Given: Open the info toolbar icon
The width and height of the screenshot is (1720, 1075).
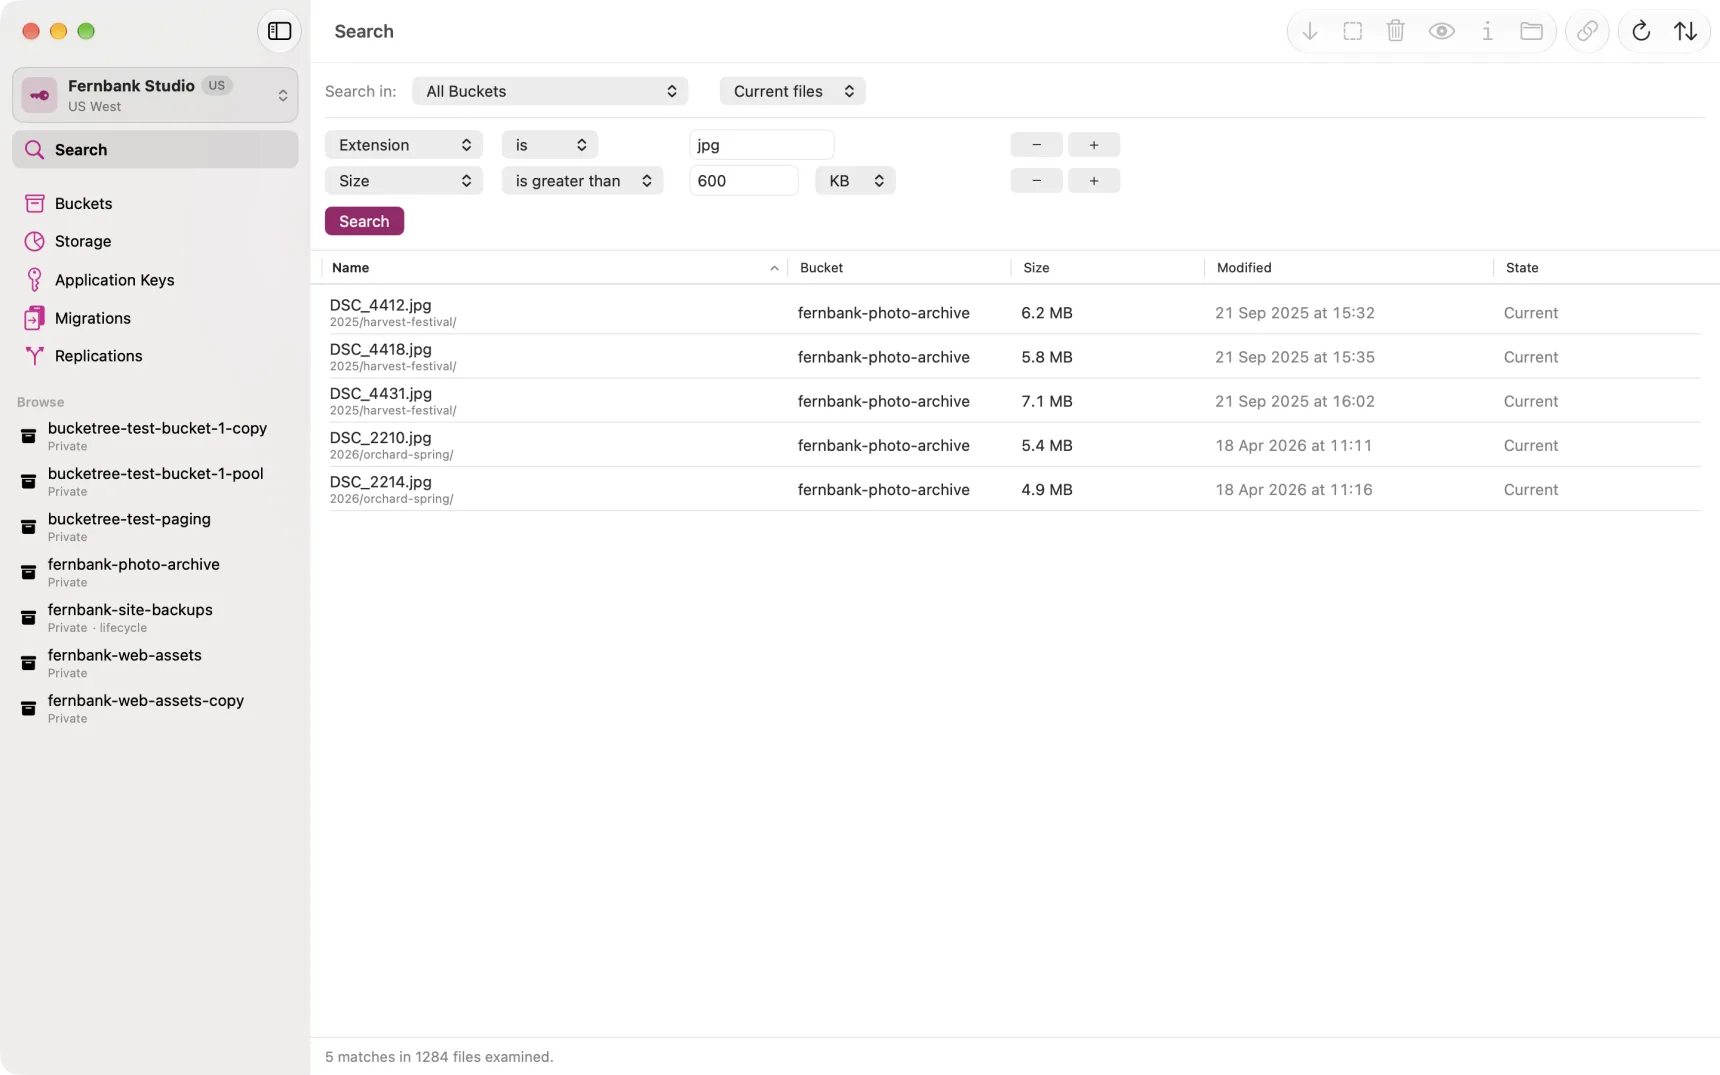Looking at the screenshot, I should [1487, 31].
